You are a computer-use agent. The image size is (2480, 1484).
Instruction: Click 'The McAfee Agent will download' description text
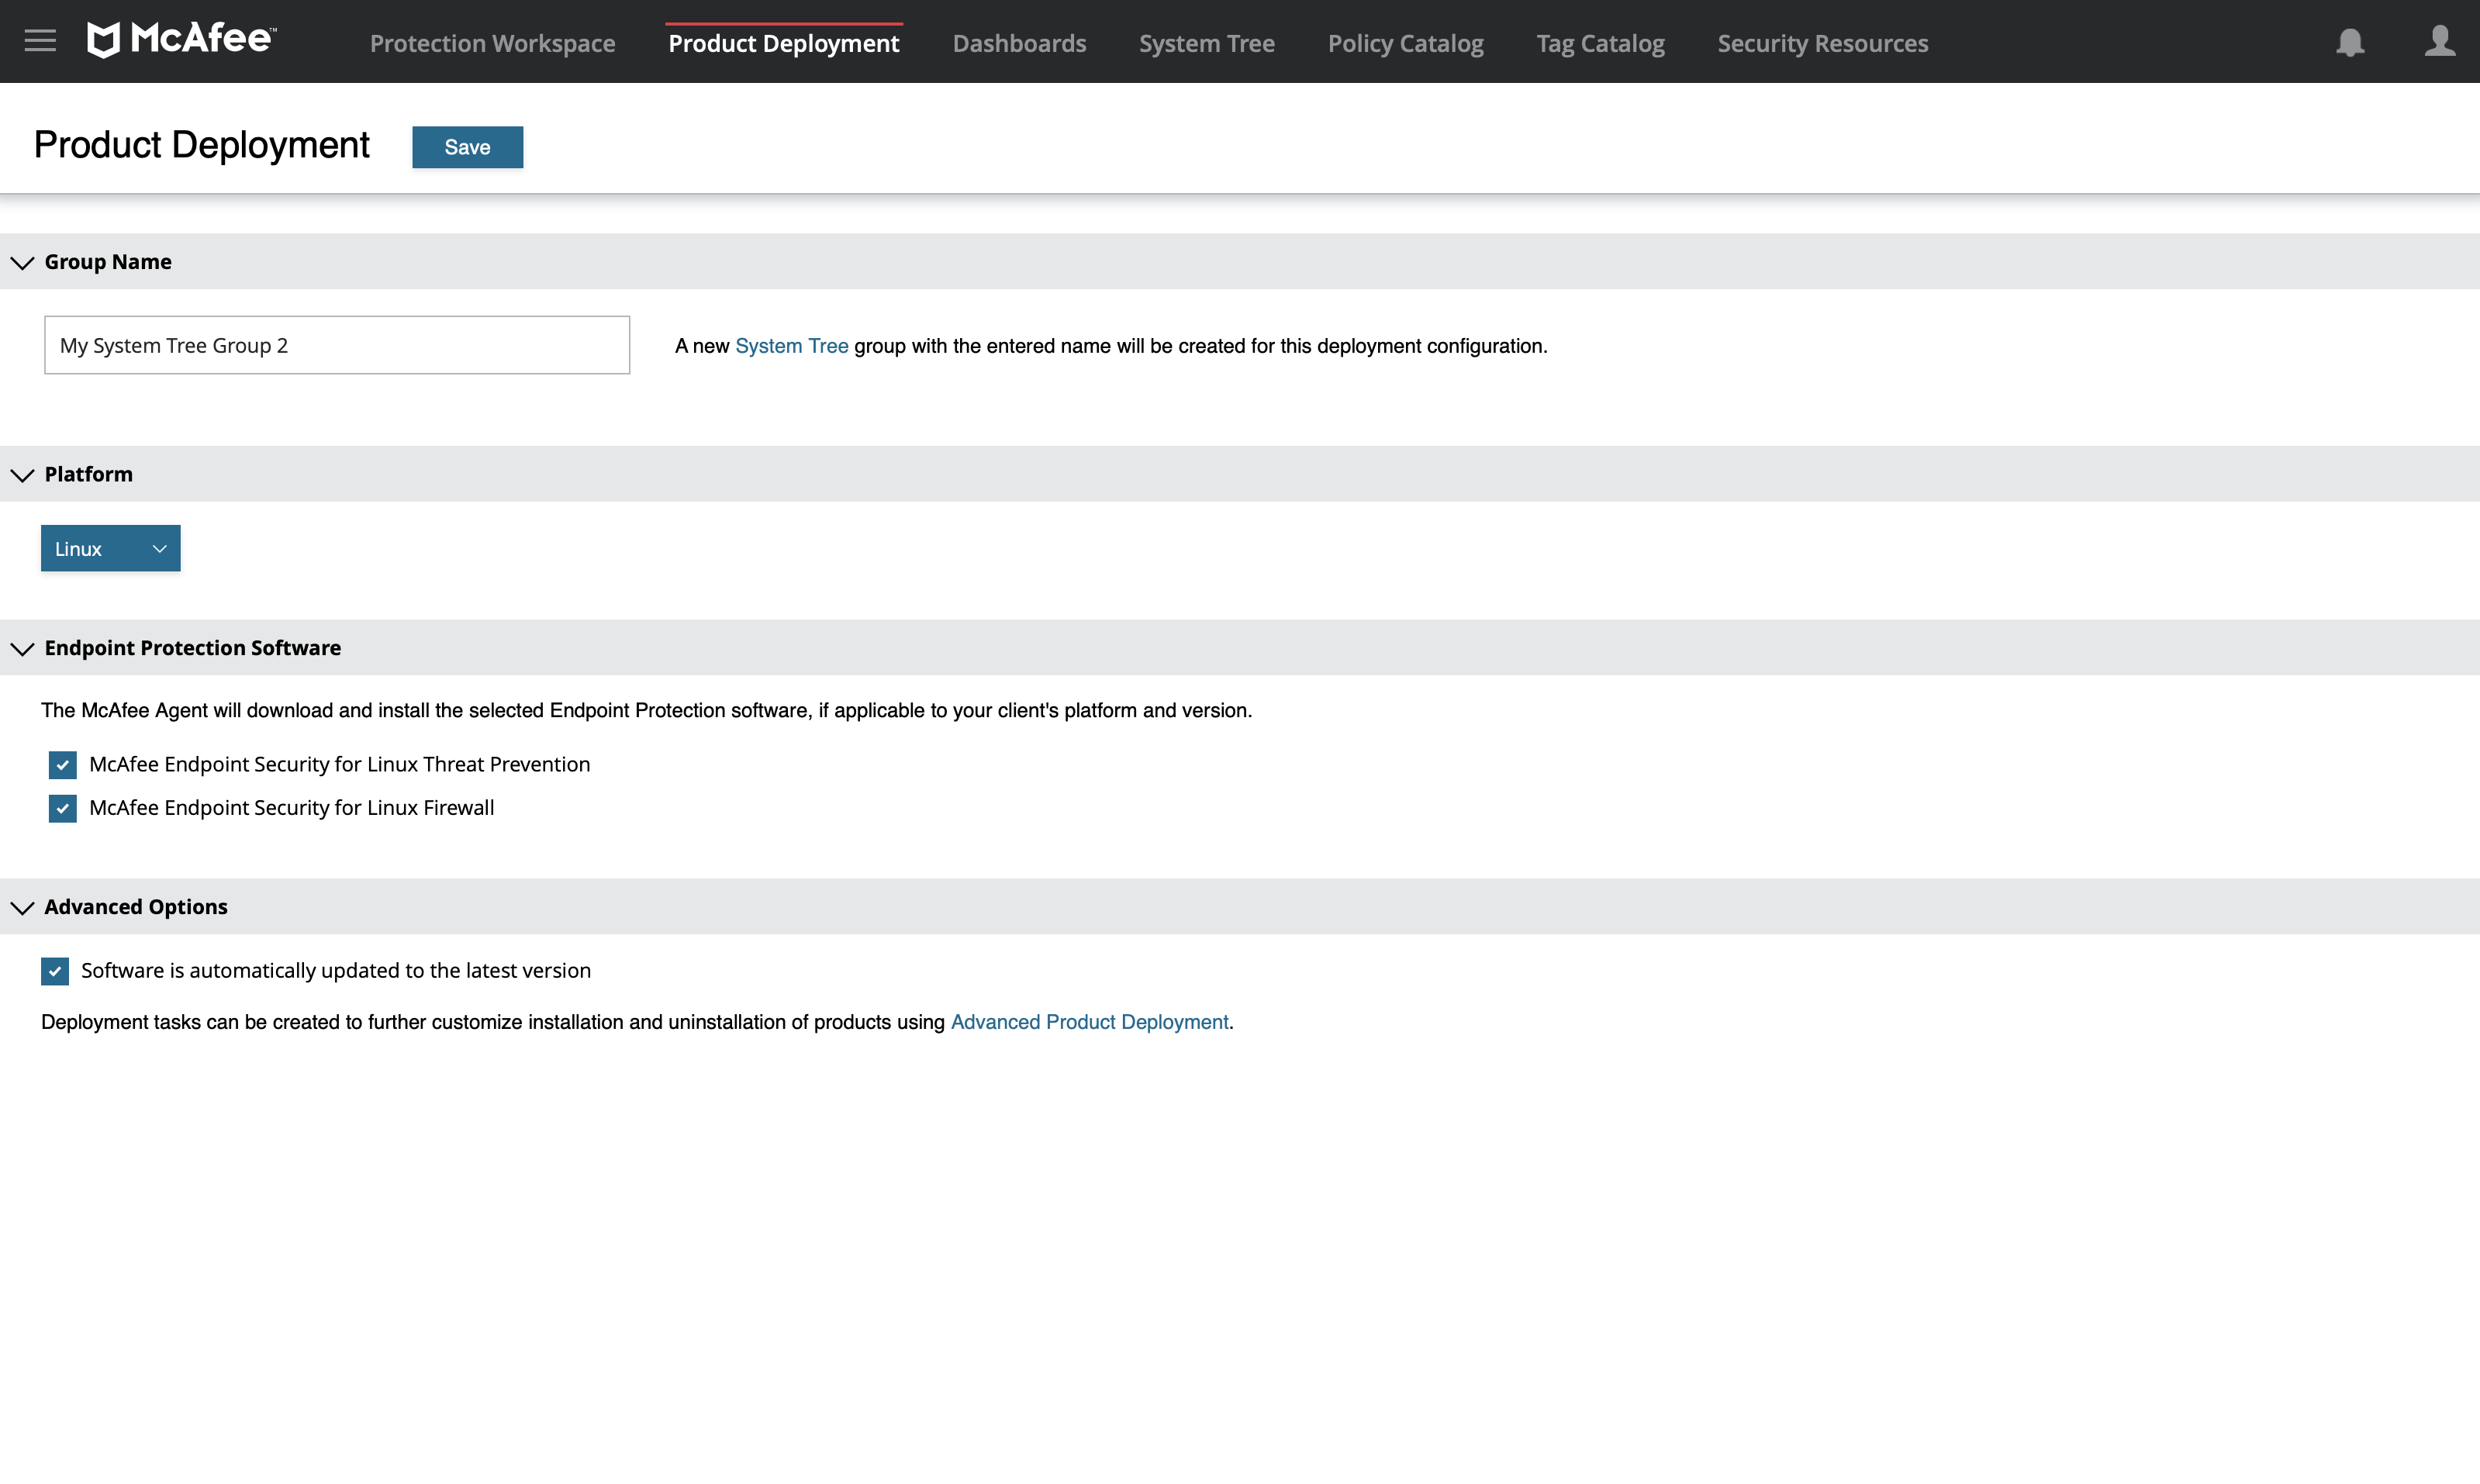click(x=646, y=710)
